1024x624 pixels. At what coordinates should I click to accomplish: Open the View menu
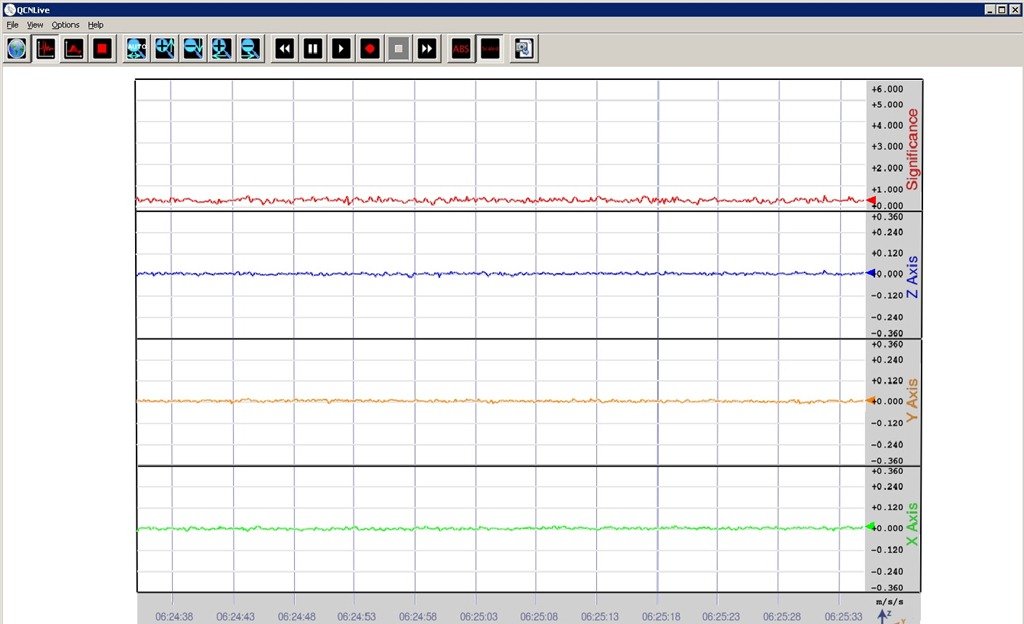pyautogui.click(x=35, y=25)
